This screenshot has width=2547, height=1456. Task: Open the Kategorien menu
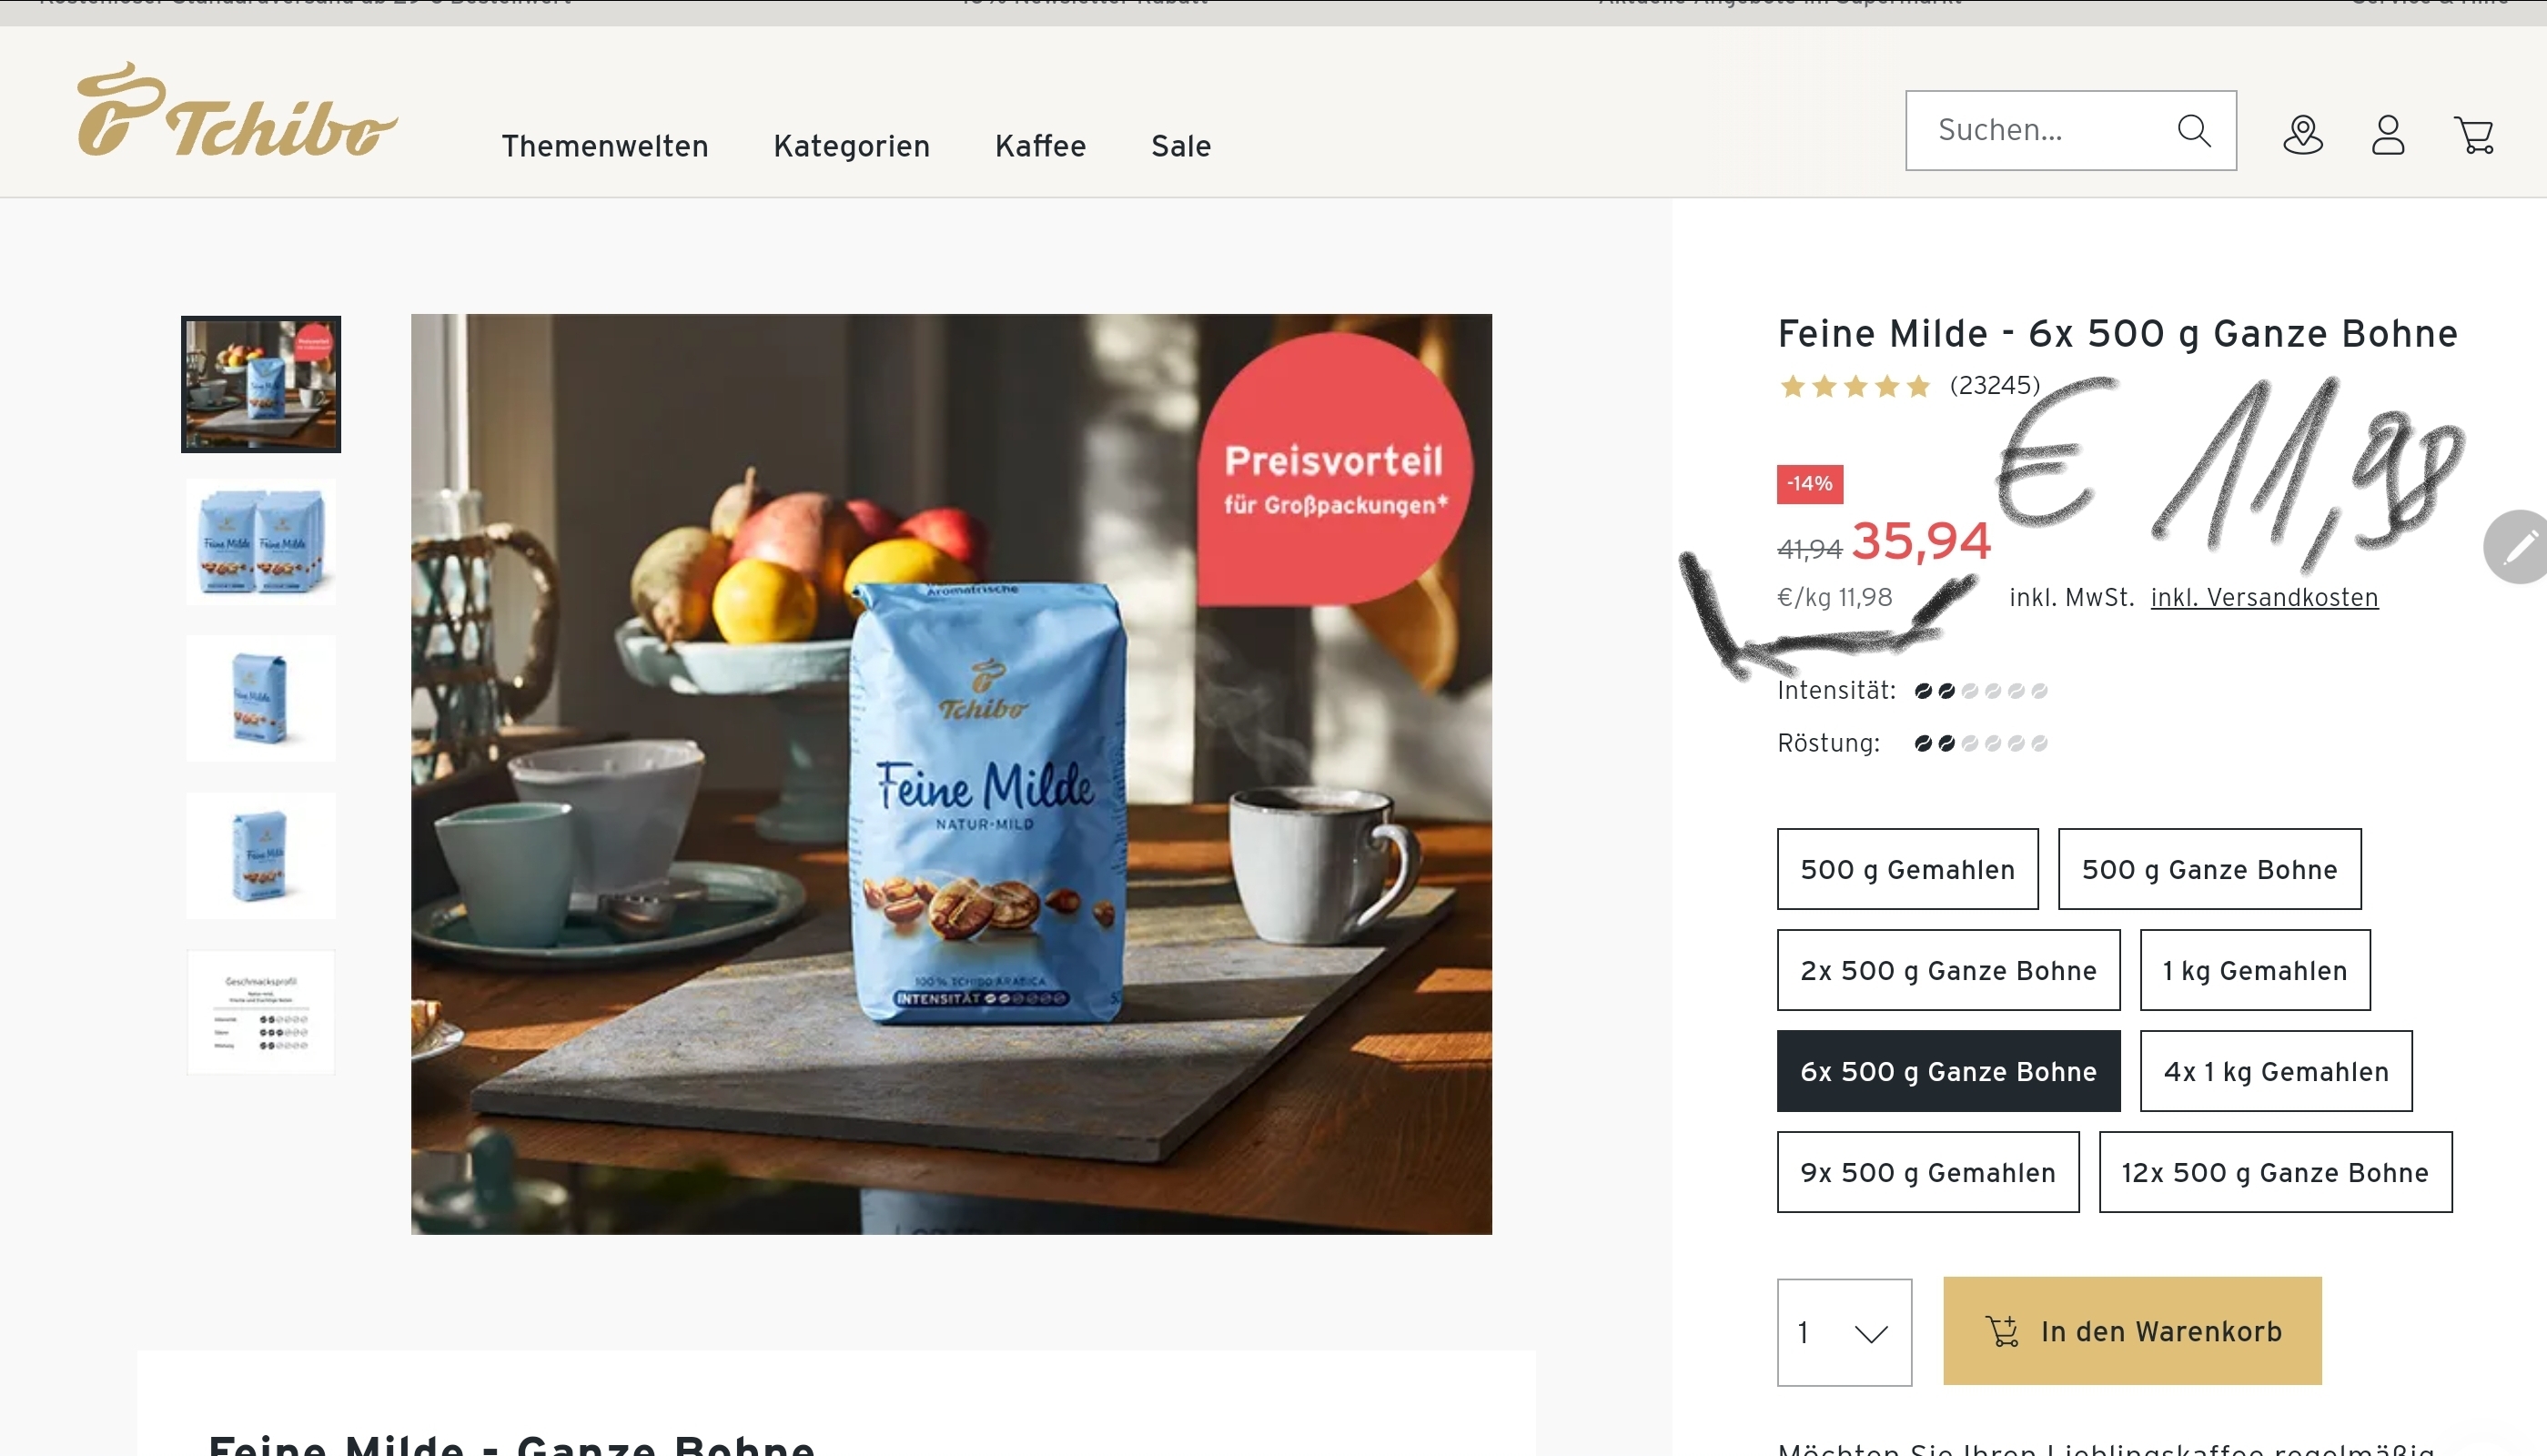pyautogui.click(x=851, y=146)
